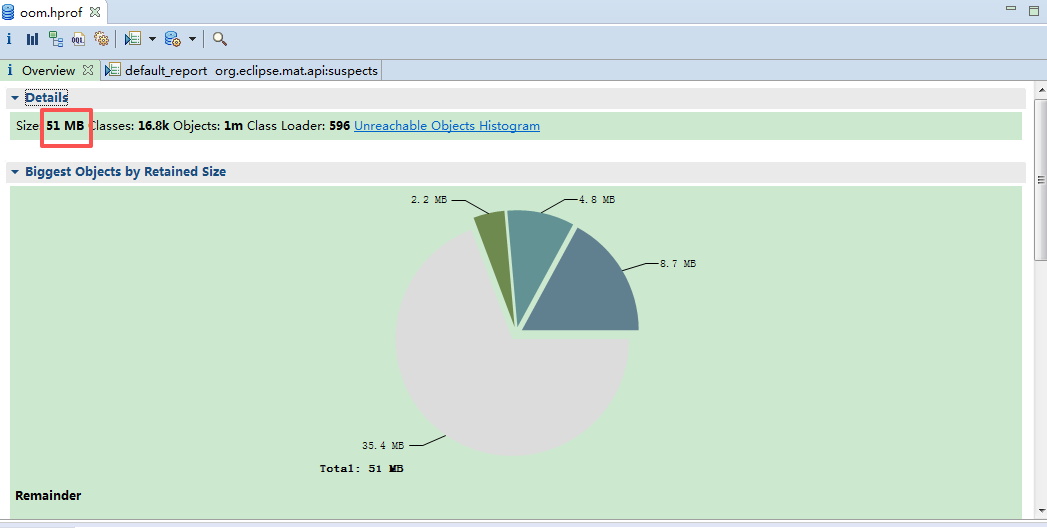Click the Remainder label
The width and height of the screenshot is (1047, 528).
pos(48,495)
